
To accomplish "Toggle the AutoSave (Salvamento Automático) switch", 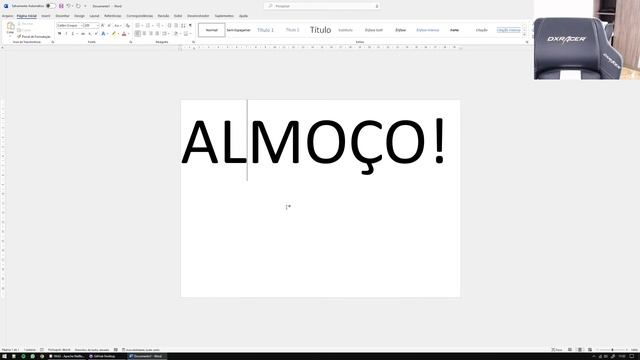I will (51, 6).
